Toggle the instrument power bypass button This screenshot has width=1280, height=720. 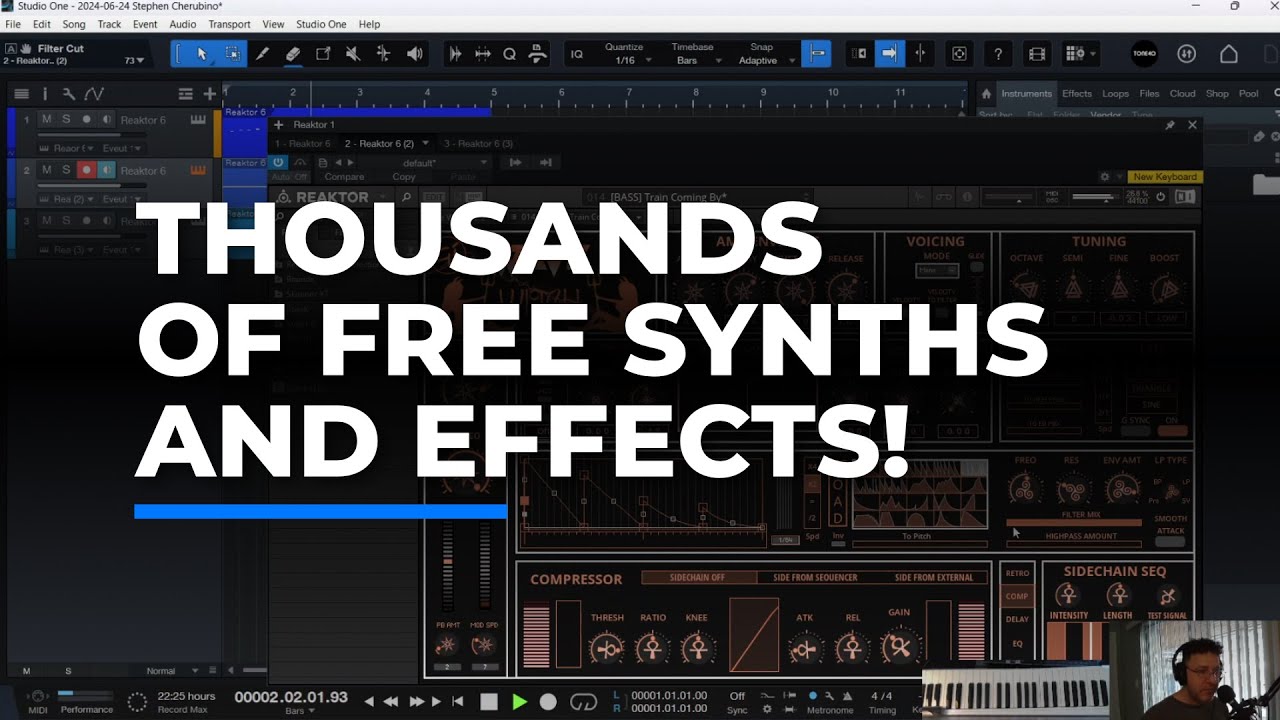point(279,162)
